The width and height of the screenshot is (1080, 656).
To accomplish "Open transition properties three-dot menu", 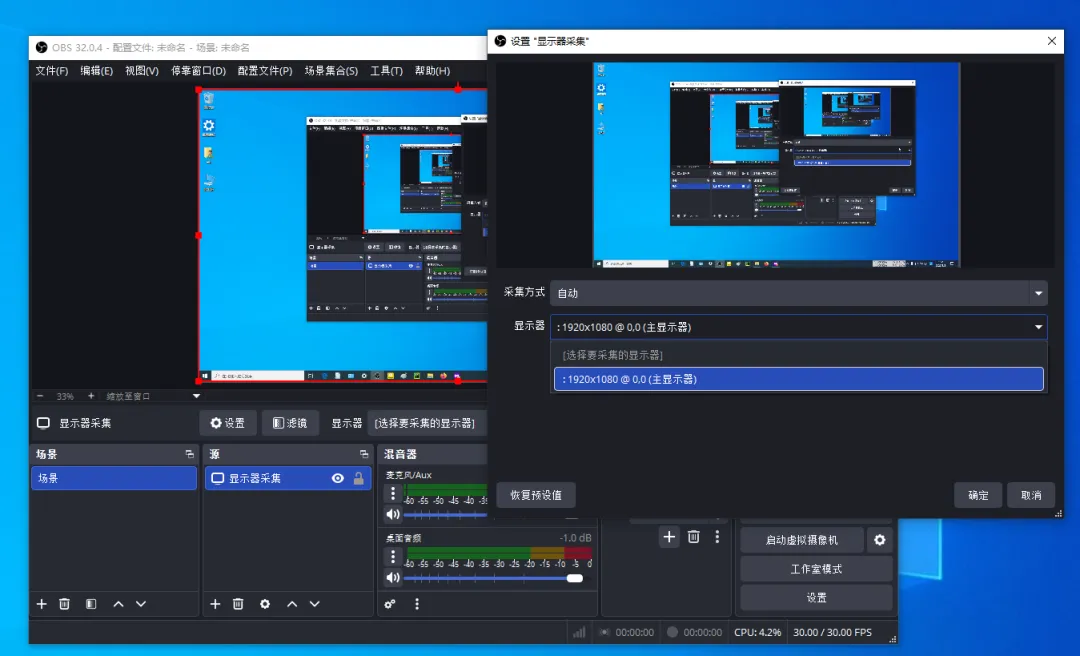I will point(717,537).
